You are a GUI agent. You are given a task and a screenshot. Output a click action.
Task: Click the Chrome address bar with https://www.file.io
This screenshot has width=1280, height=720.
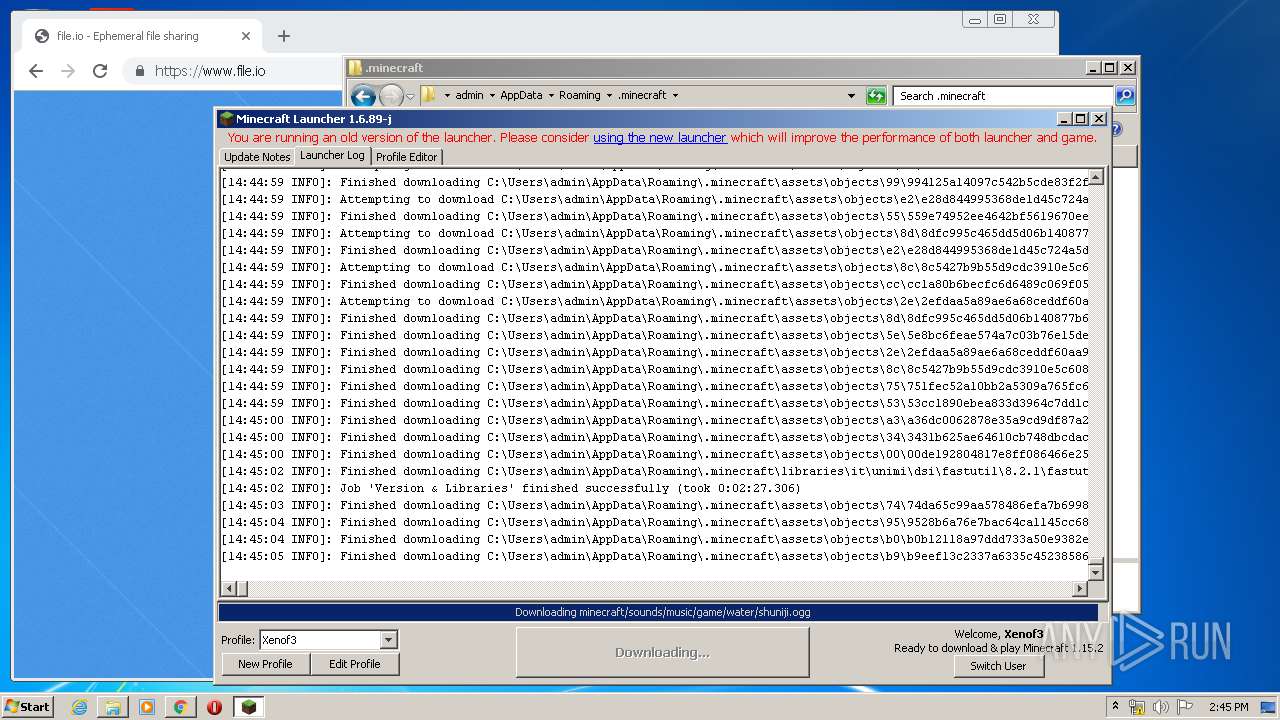[x=230, y=71]
